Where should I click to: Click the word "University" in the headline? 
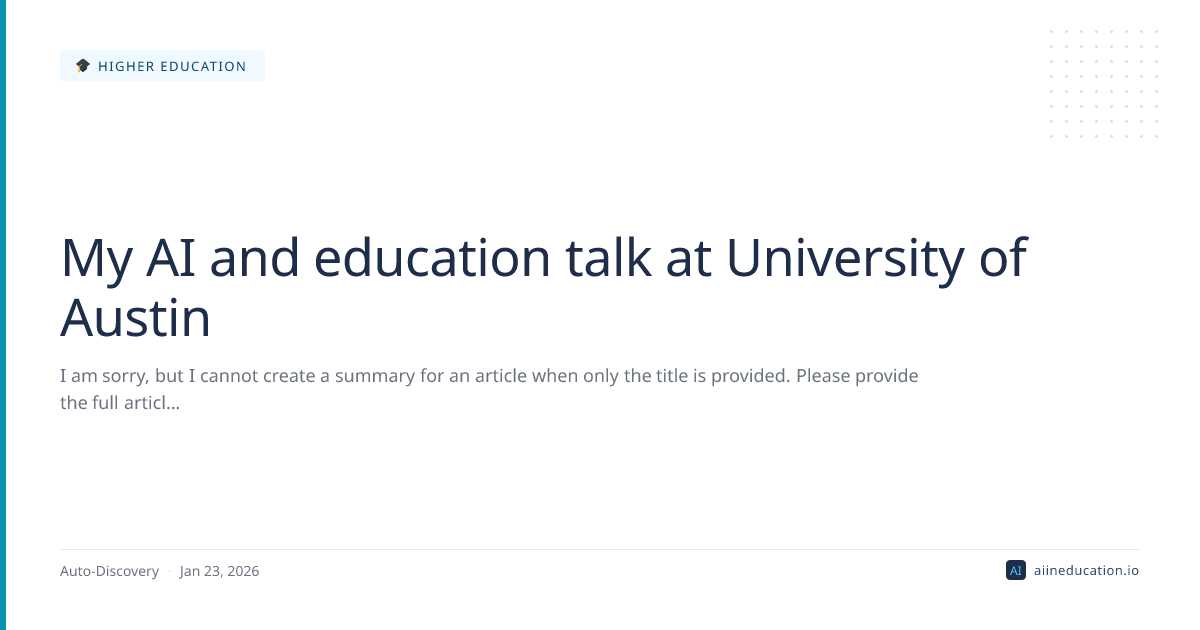point(850,257)
